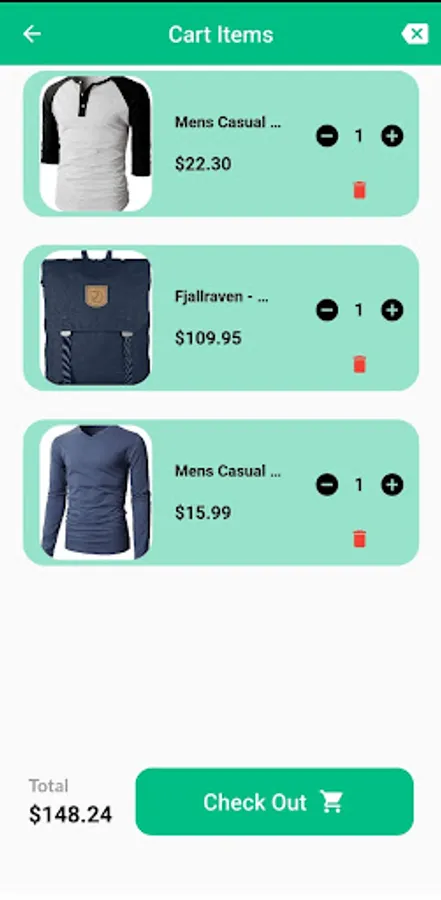Open the raglan henley shirt thumbnail

tap(96, 143)
